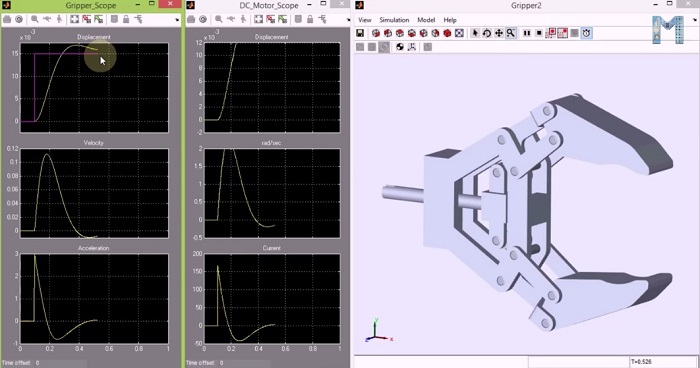Toggle the black-white sphere display icon
This screenshot has height=368, width=700.
400,47
